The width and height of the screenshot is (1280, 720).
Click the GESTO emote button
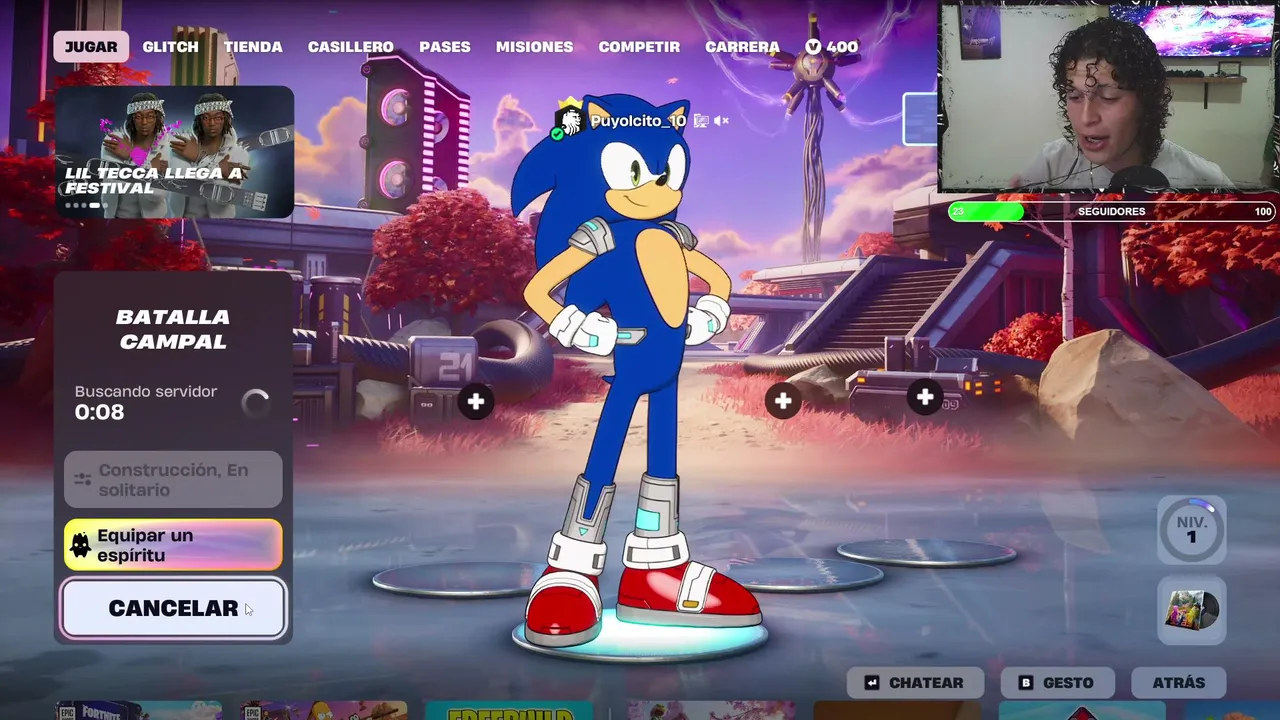(1056, 683)
